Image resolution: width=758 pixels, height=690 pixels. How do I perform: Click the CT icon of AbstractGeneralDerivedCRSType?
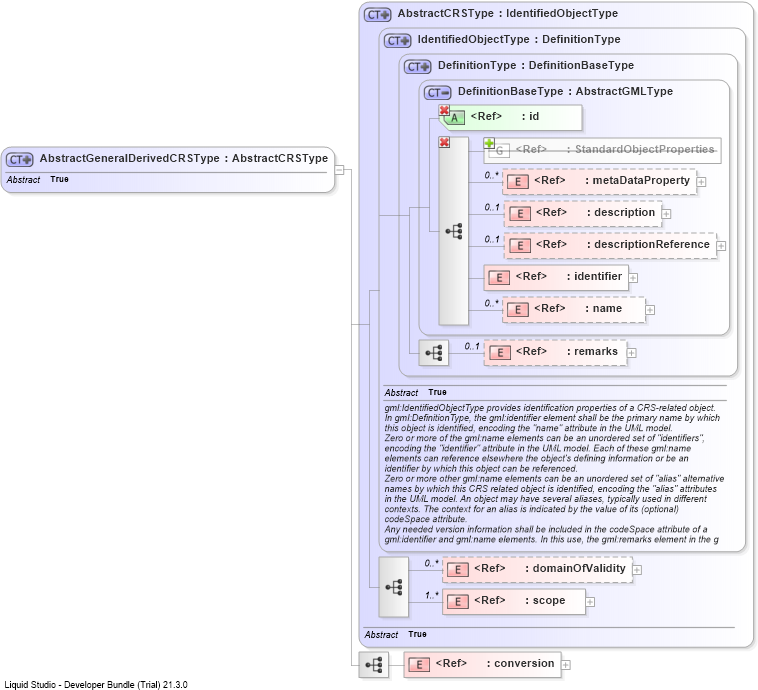[x=19, y=159]
